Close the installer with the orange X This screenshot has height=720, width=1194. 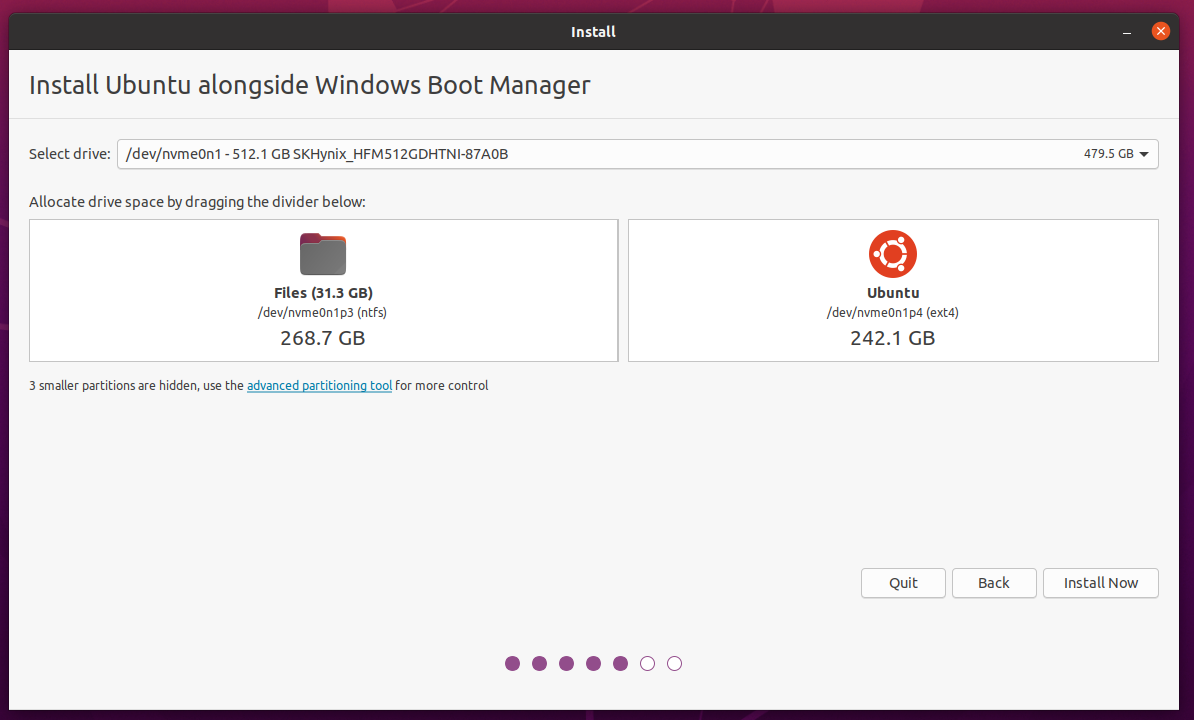coord(1160,32)
